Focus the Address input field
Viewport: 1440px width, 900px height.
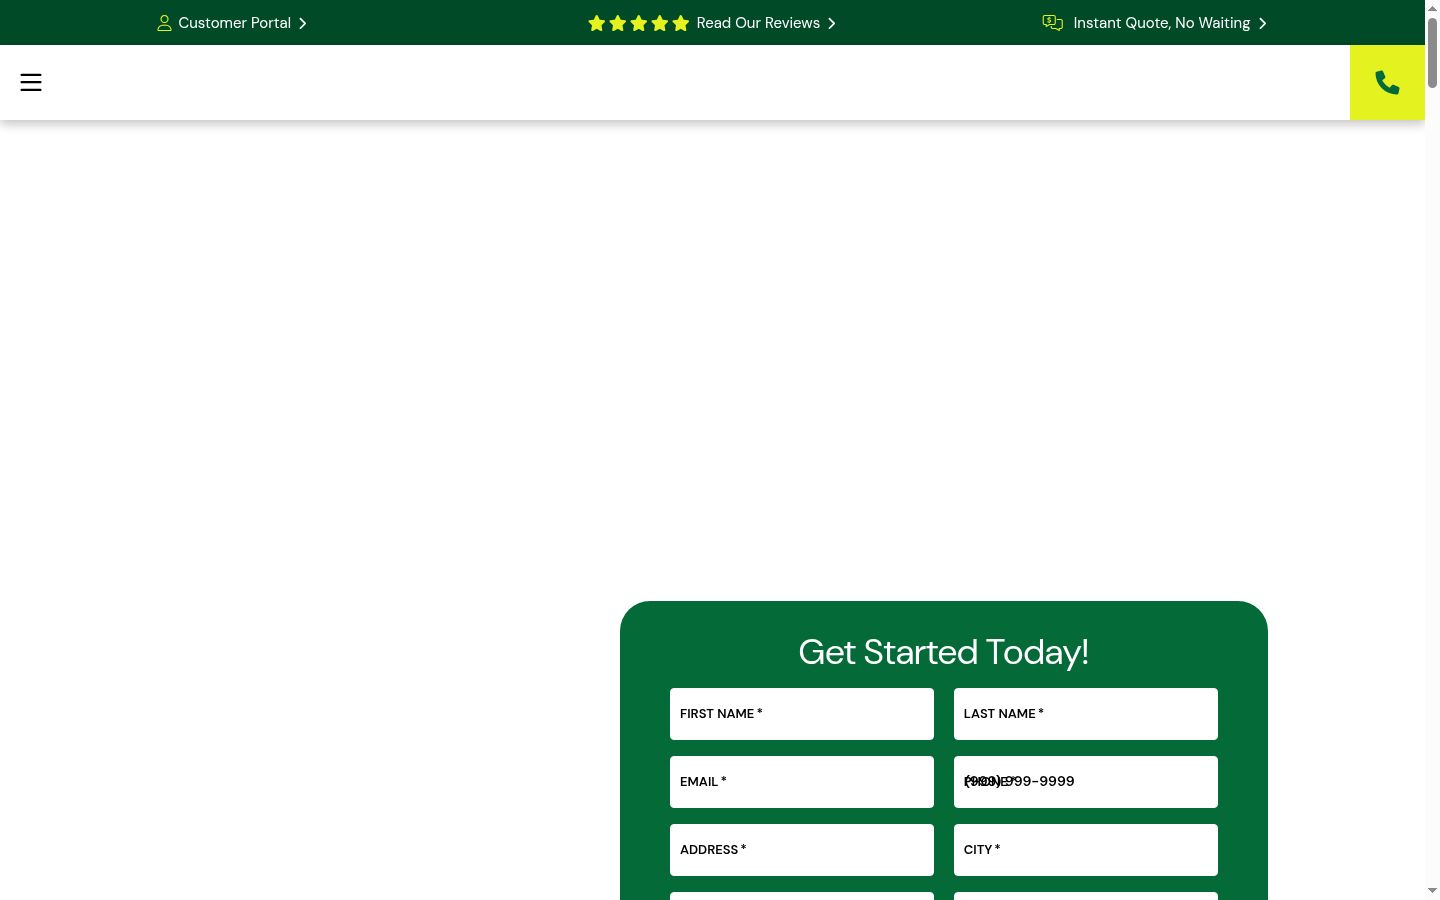click(x=802, y=850)
